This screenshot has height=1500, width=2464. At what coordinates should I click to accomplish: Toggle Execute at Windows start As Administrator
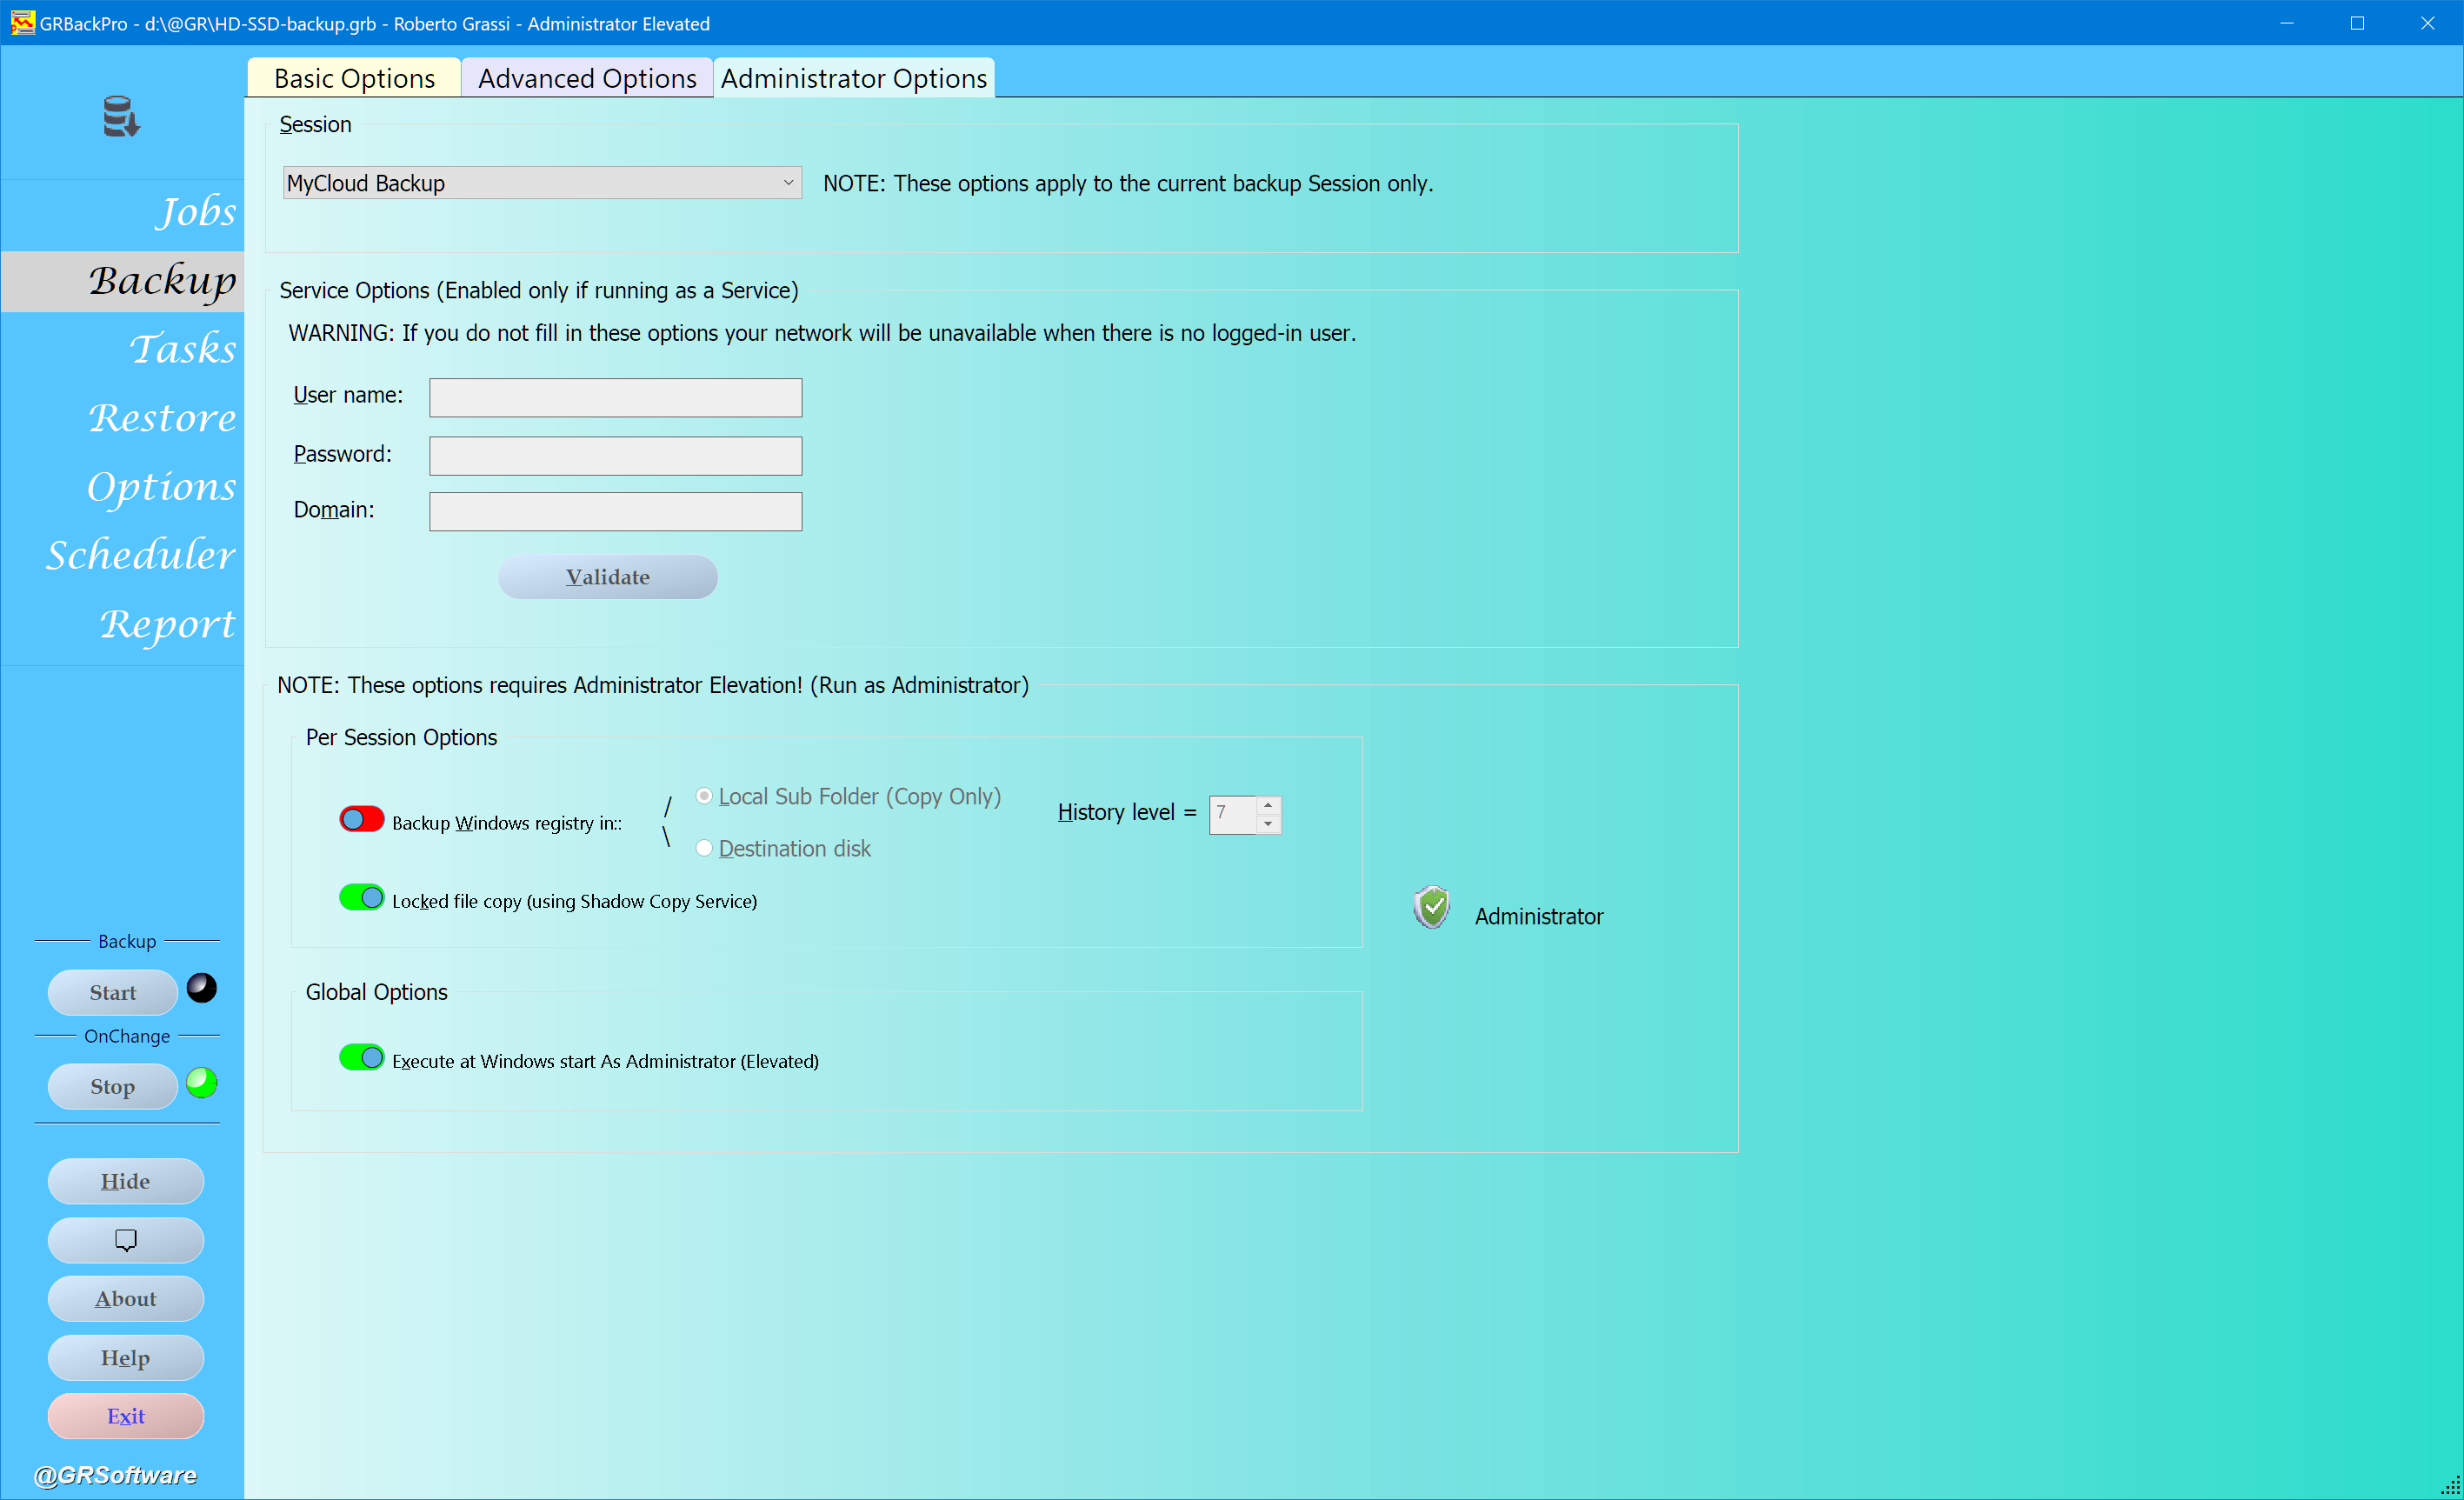[361, 1057]
